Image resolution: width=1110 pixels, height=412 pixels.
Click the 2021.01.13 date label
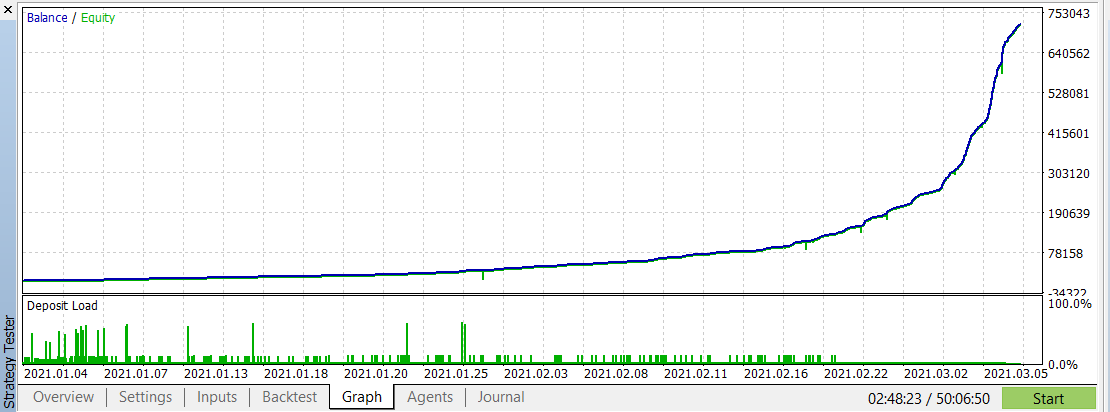click(215, 374)
